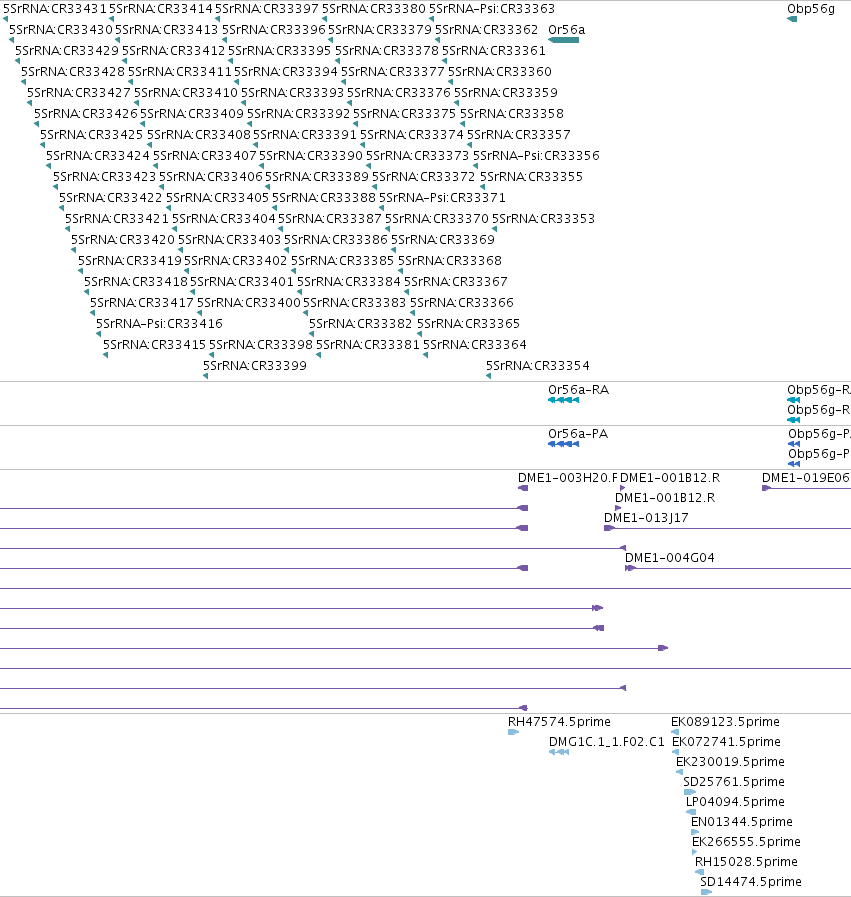
Task: Select the 5SrRNA:CR33417 label
Action: pyautogui.click(x=142, y=302)
